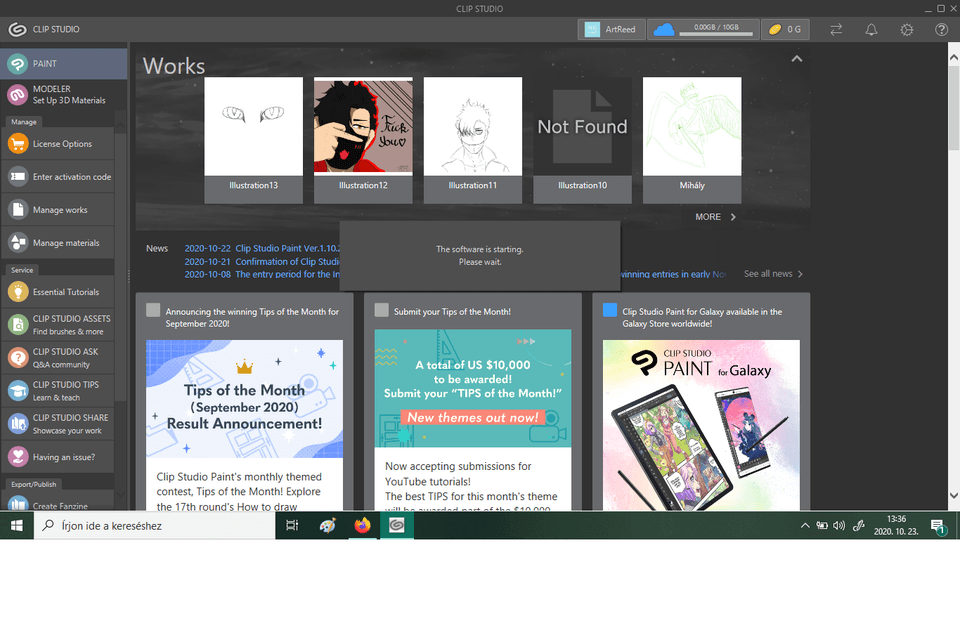Screen dimensions: 960x635
Task: Launch Firefox from the taskbar
Action: [x=362, y=524]
